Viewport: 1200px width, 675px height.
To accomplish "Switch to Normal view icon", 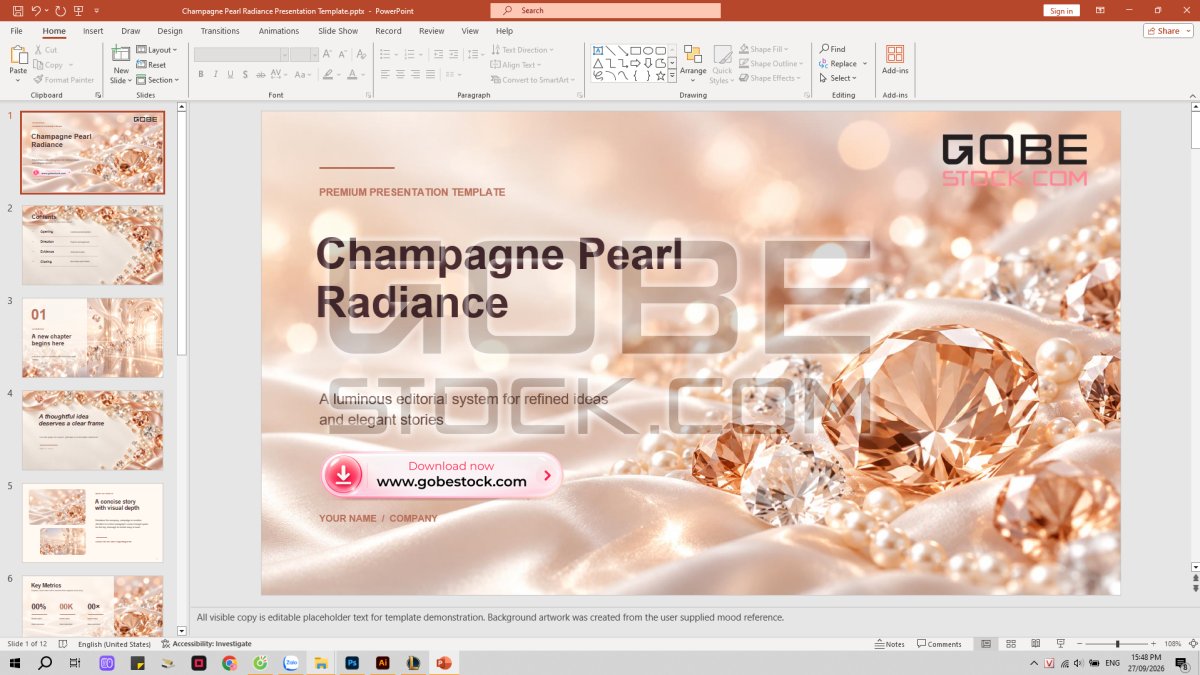I will tap(986, 644).
